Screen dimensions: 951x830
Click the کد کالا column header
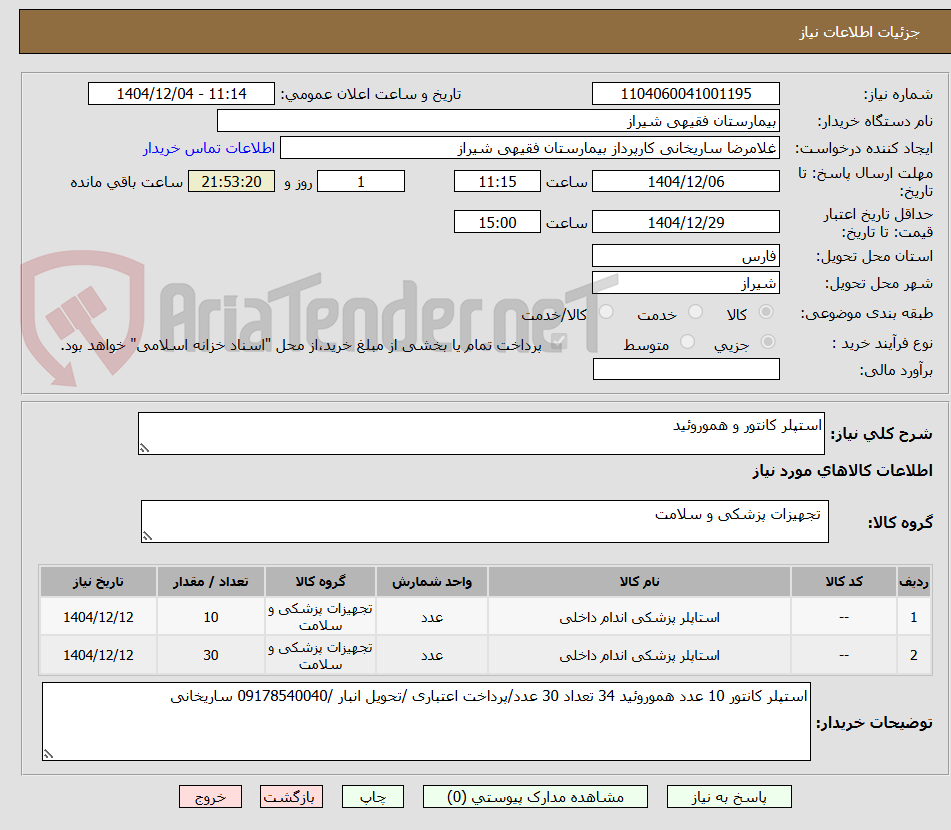[x=844, y=581]
